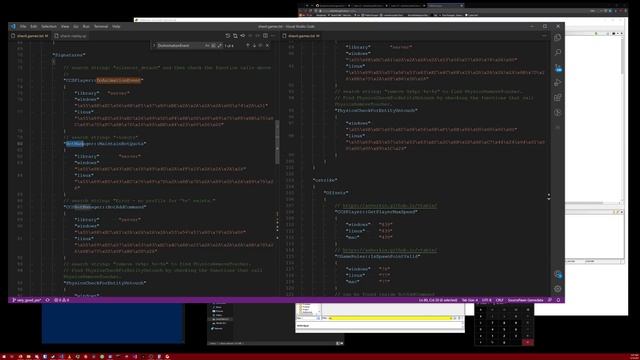Open the Terminal menu
This screenshot has height=360, width=640.
click(101, 27)
